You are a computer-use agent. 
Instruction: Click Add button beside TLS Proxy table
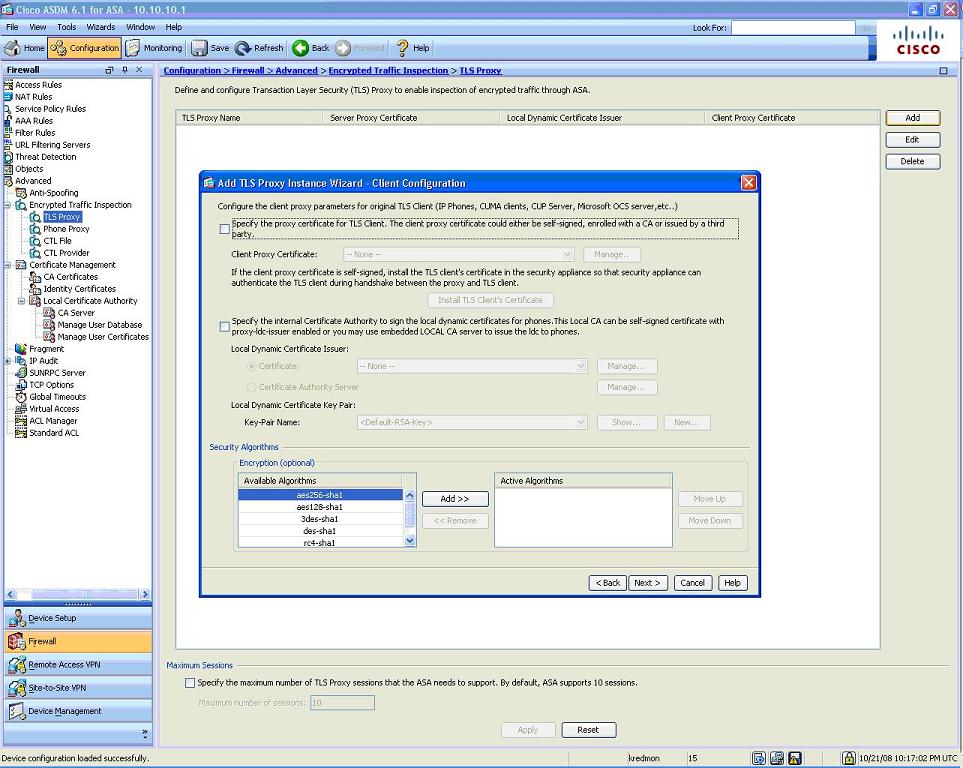(x=913, y=118)
